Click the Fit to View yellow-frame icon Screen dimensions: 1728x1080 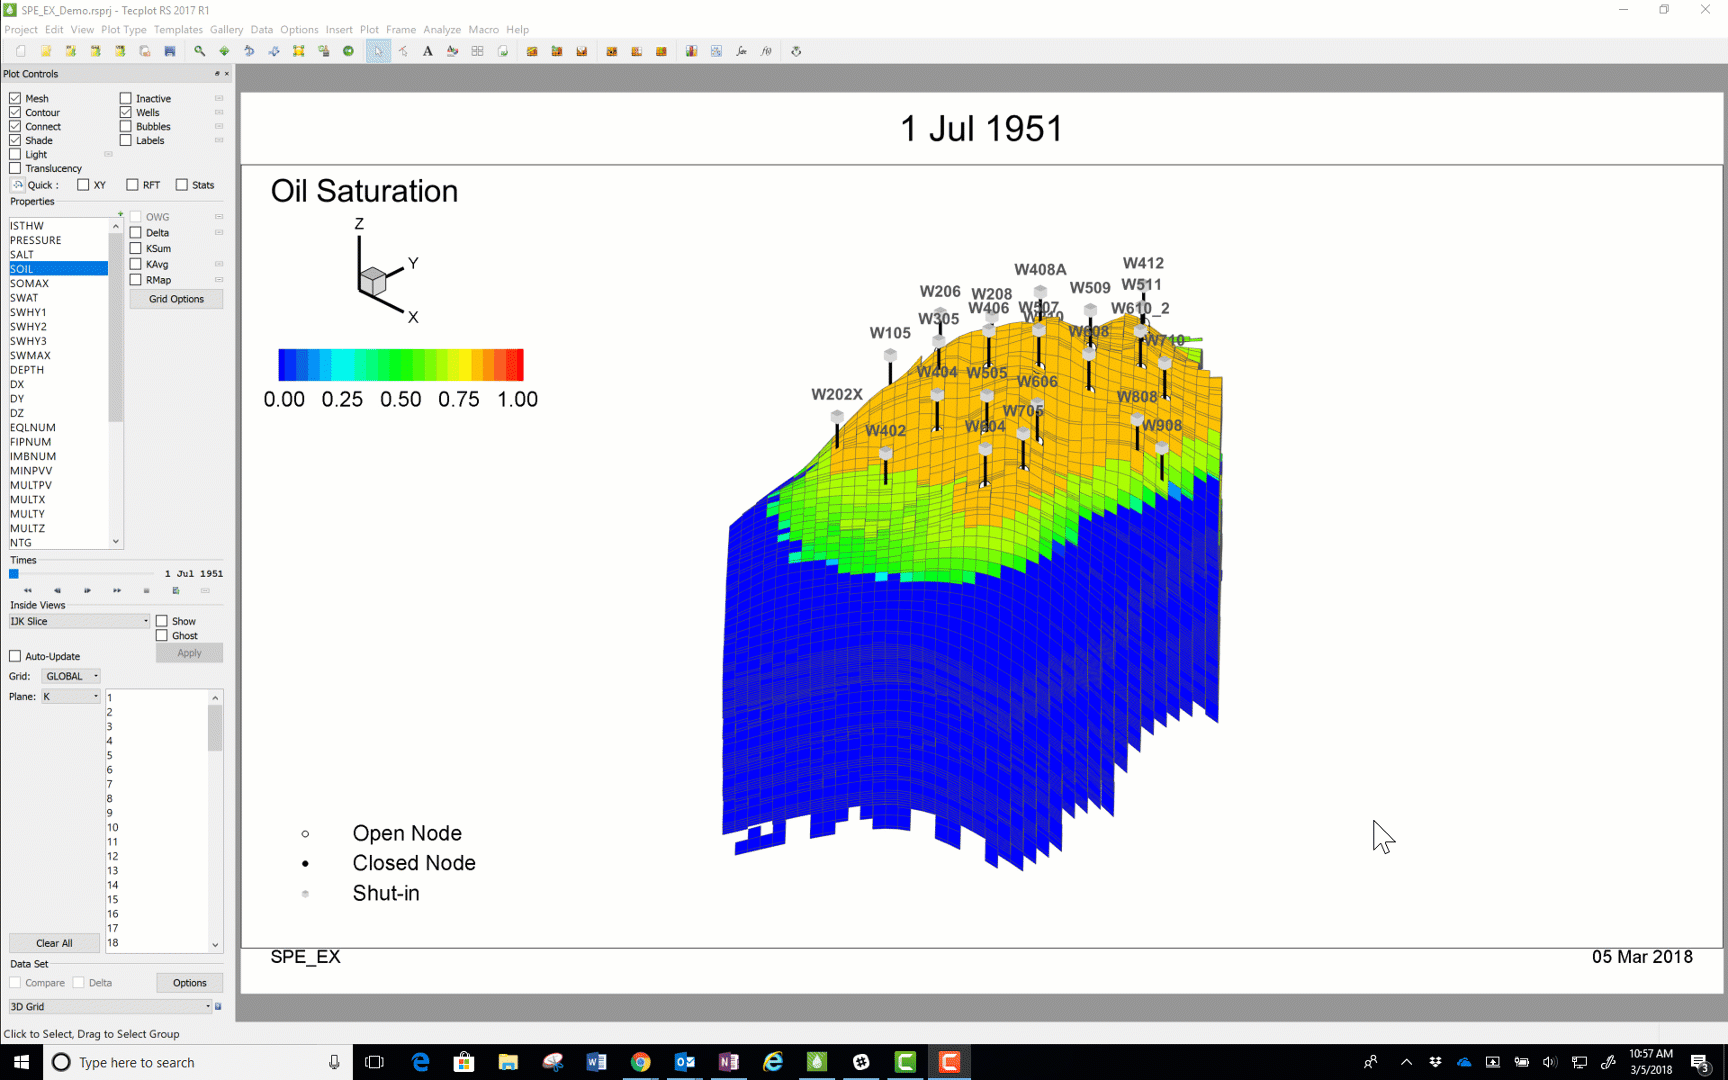tap(299, 51)
